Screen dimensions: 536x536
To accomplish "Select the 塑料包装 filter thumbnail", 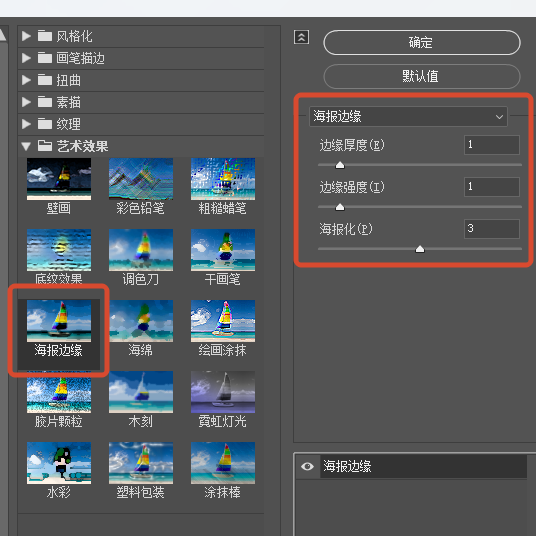I will click(x=141, y=463).
